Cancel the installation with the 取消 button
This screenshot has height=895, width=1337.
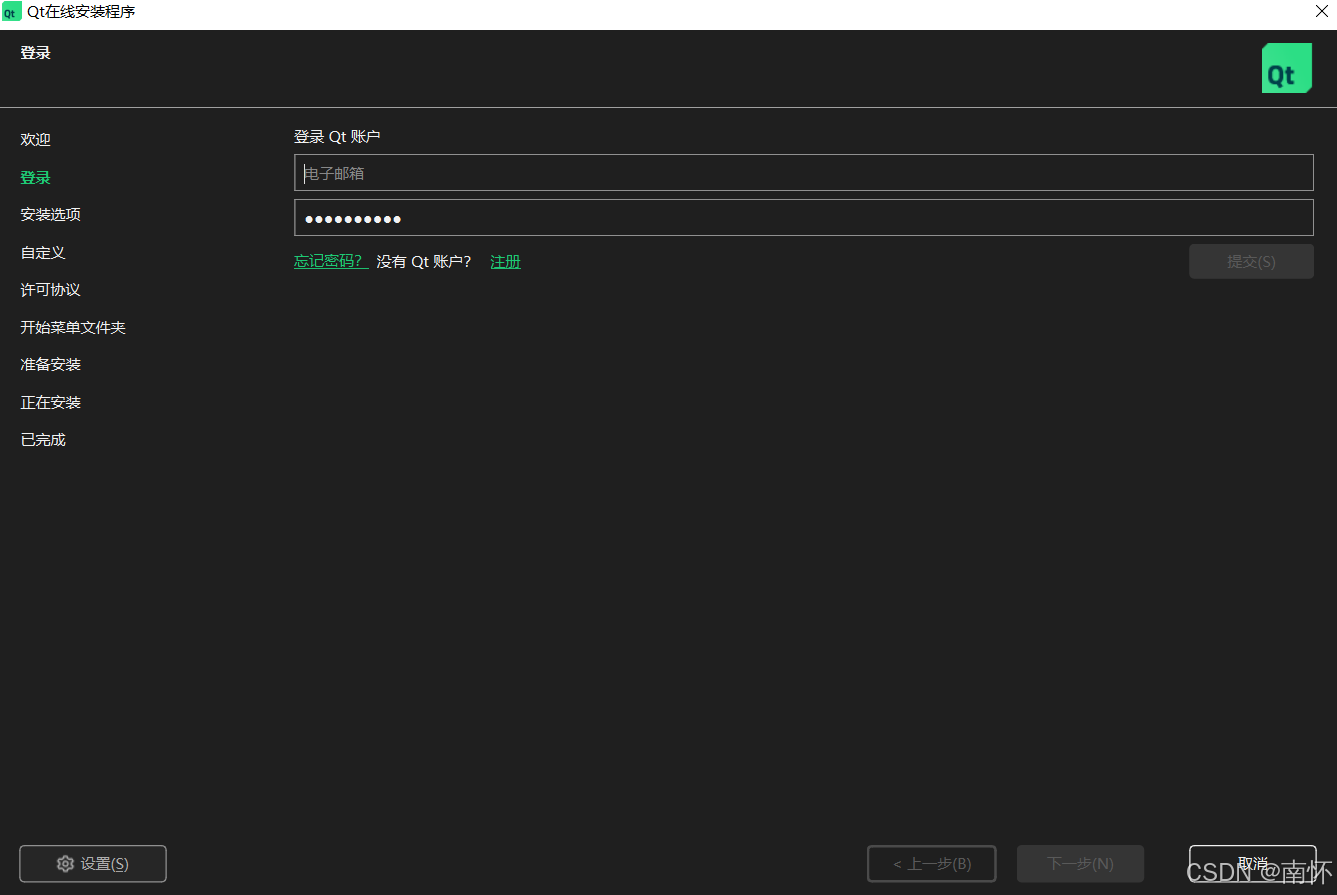tap(1252, 864)
